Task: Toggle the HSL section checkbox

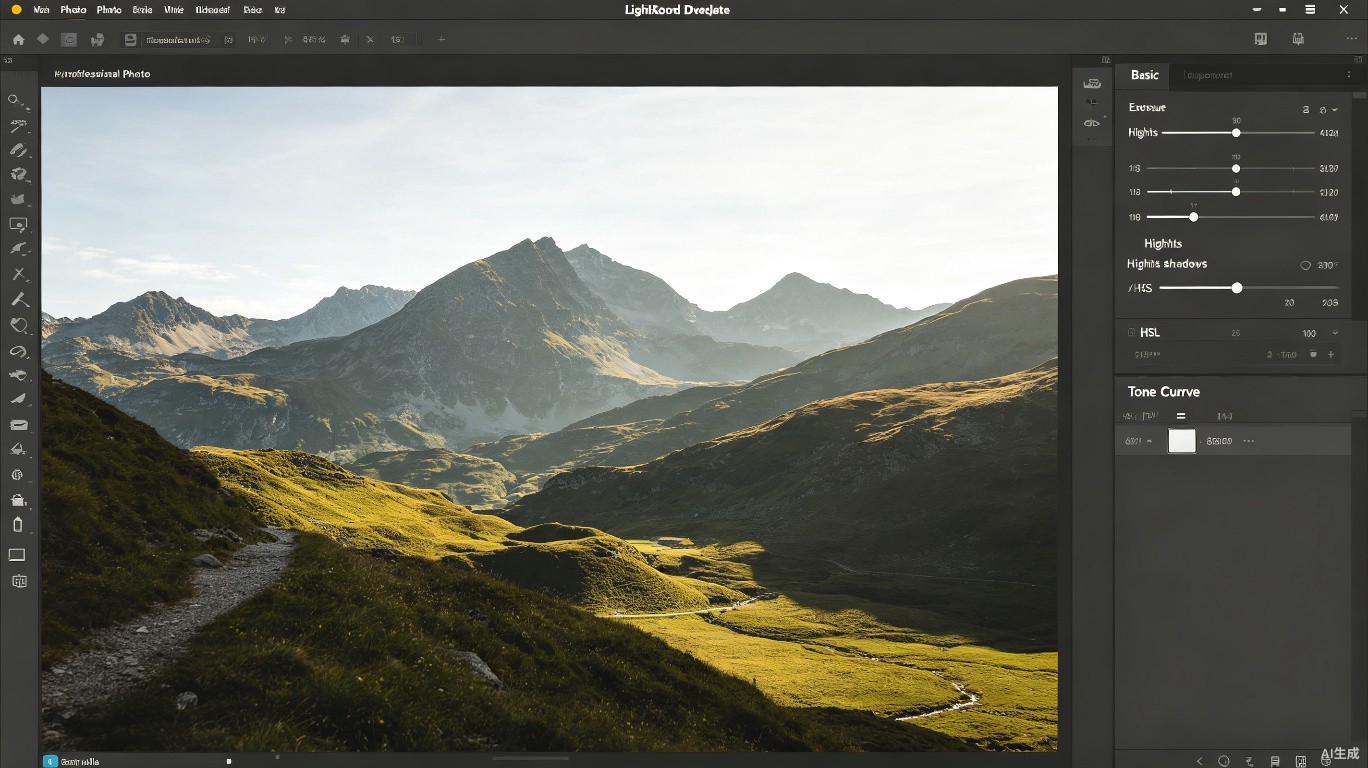Action: click(x=1131, y=332)
